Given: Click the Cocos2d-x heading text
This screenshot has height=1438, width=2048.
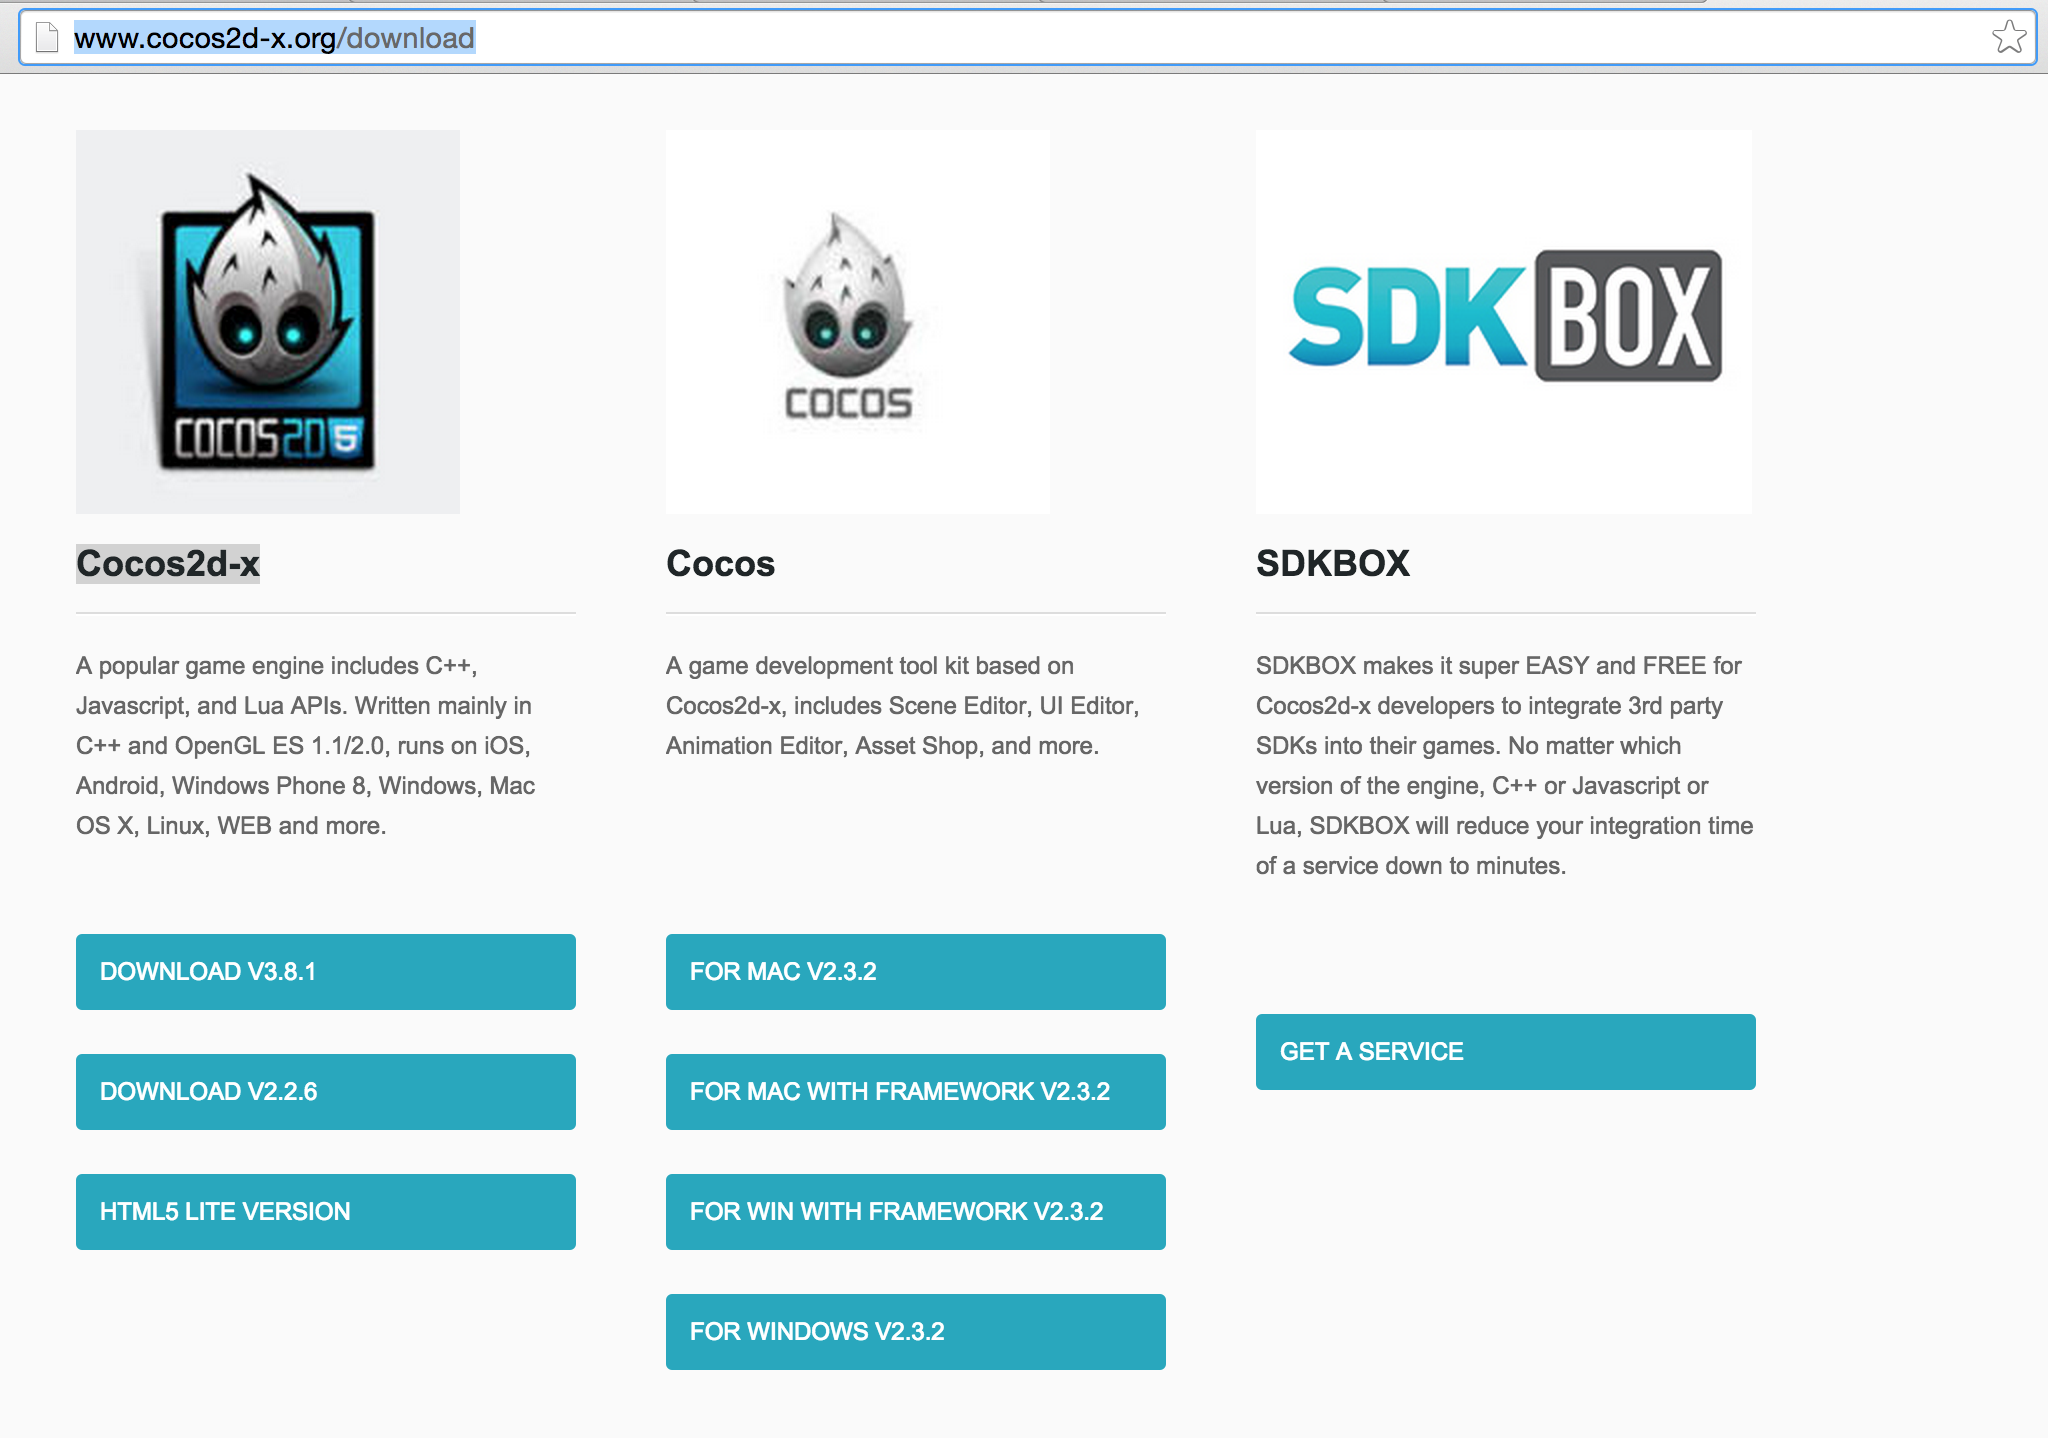Looking at the screenshot, I should (x=168, y=564).
